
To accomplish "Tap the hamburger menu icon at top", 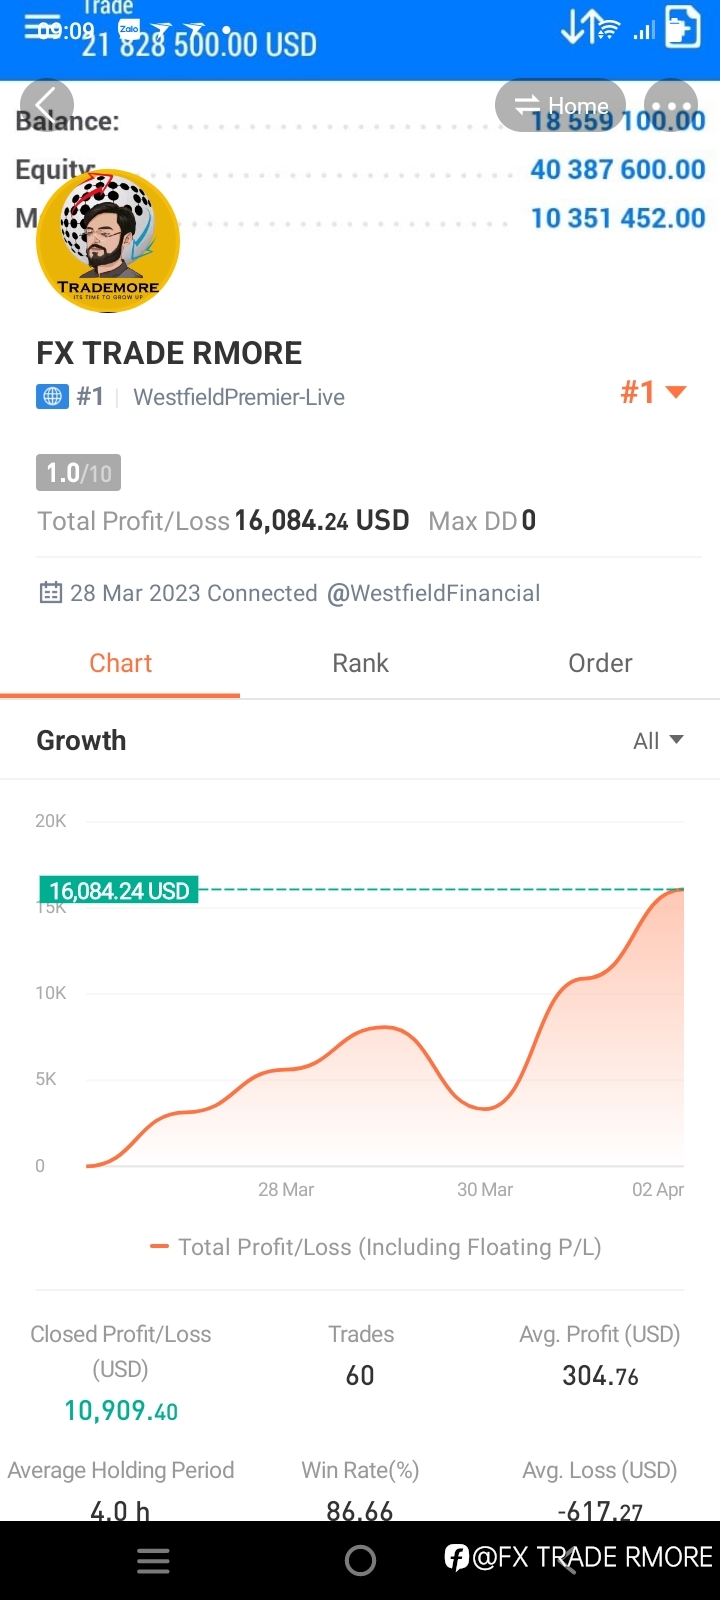I will point(42,26).
